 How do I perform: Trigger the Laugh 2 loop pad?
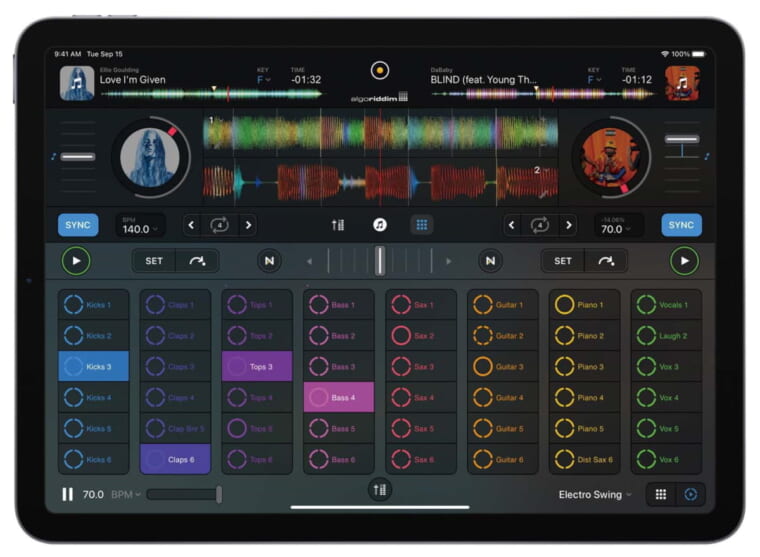point(666,336)
